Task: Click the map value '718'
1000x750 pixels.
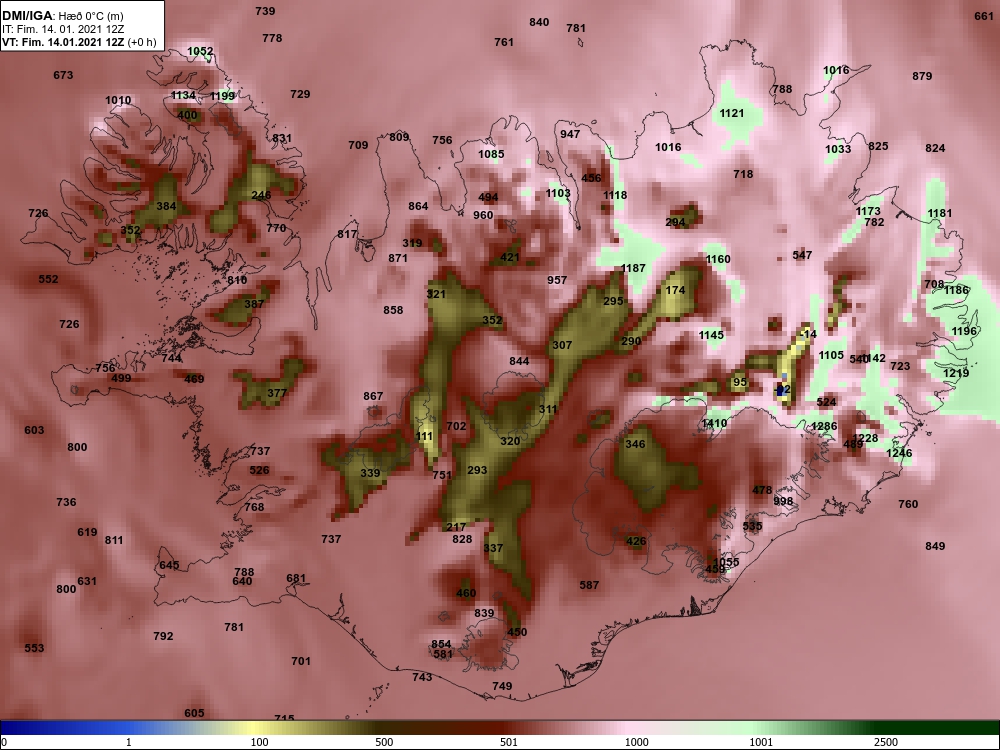Action: click(x=743, y=174)
